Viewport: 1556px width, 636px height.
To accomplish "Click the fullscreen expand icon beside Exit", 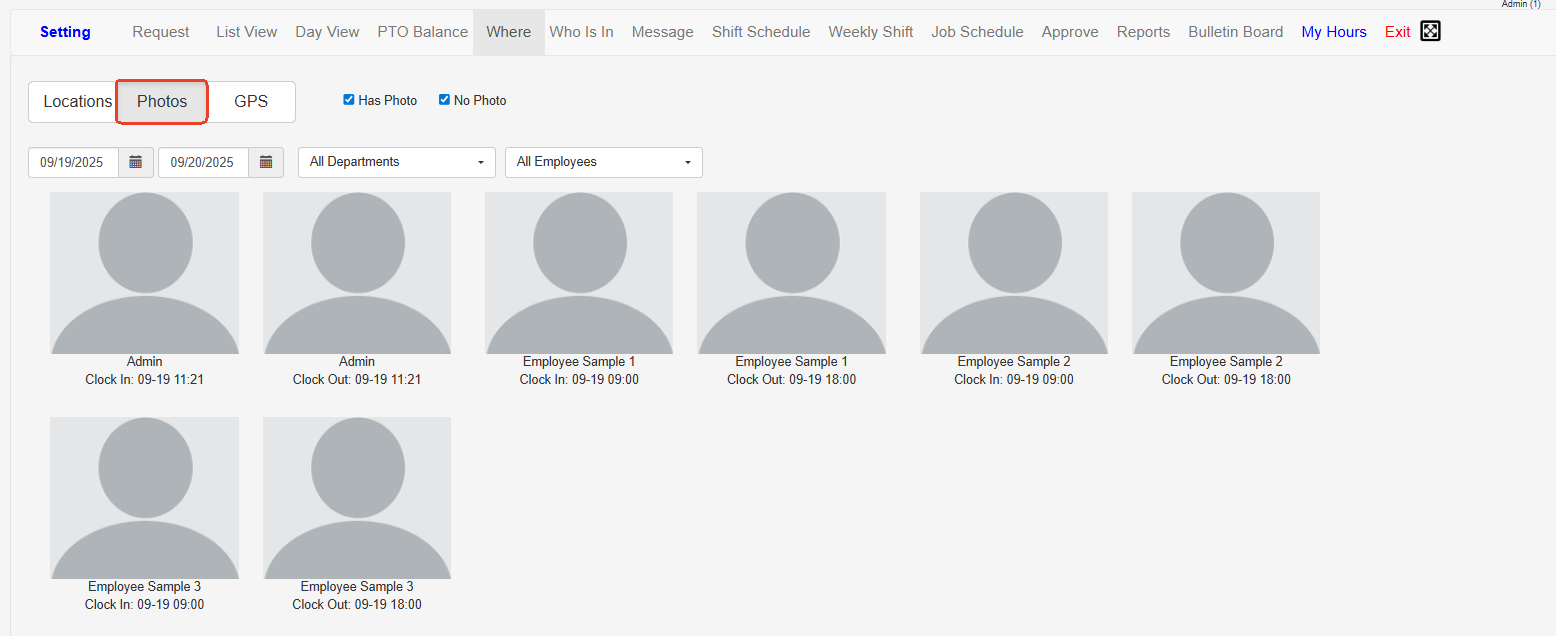I will click(x=1430, y=32).
